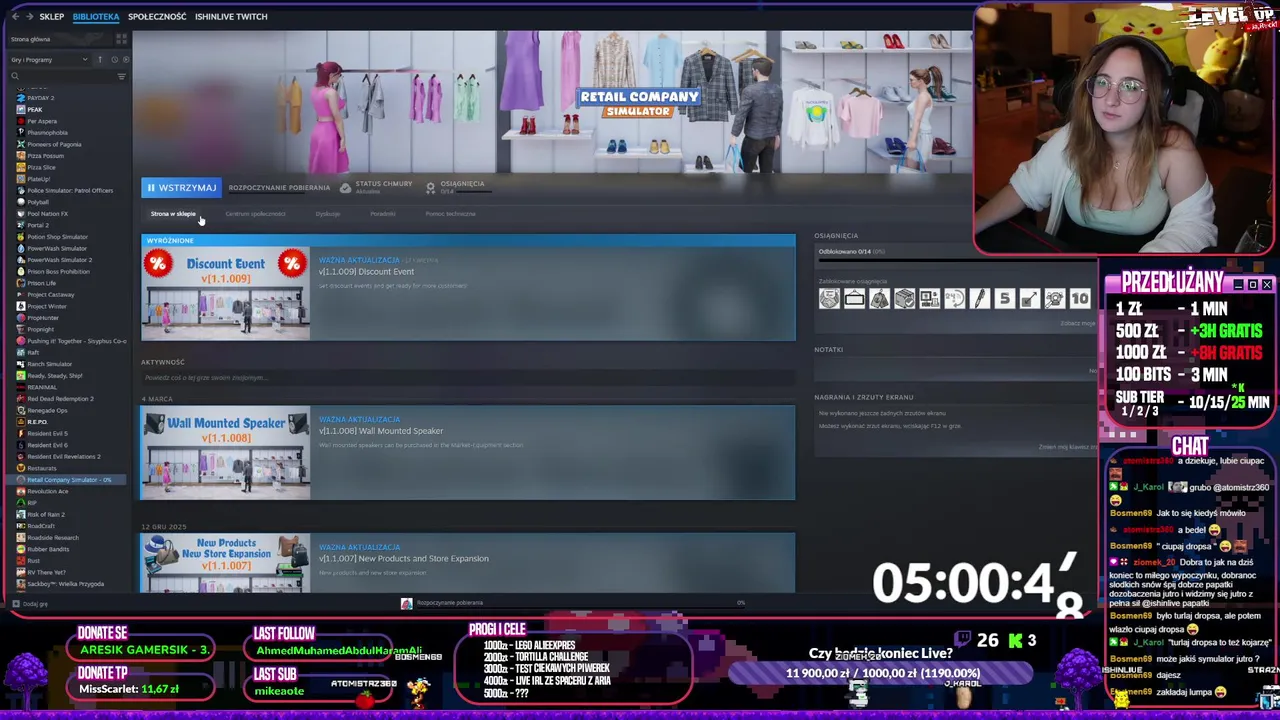Select Police Simulator: Patrol Officers
Viewport: 1280px width, 720px height.
(x=70, y=190)
